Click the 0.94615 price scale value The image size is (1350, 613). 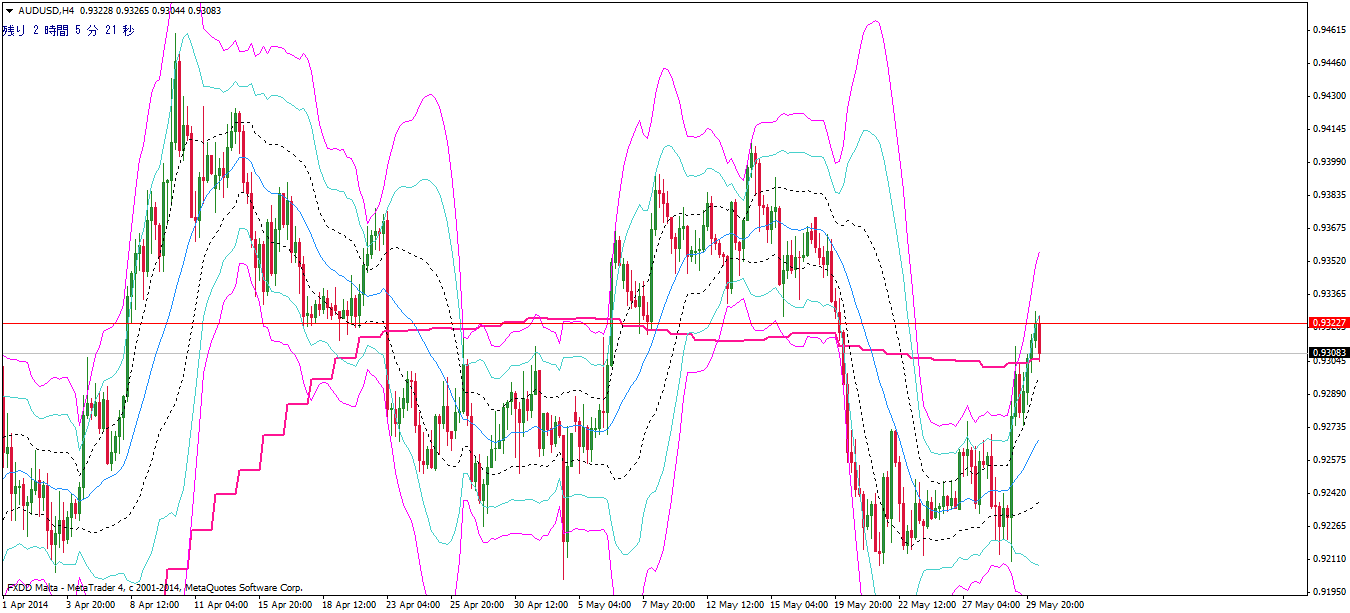coord(1329,30)
